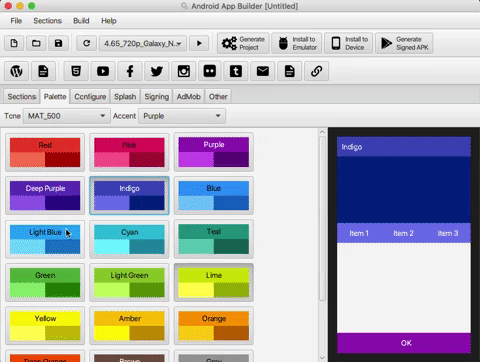Open the Build menu
480x362 pixels.
click(x=81, y=21)
